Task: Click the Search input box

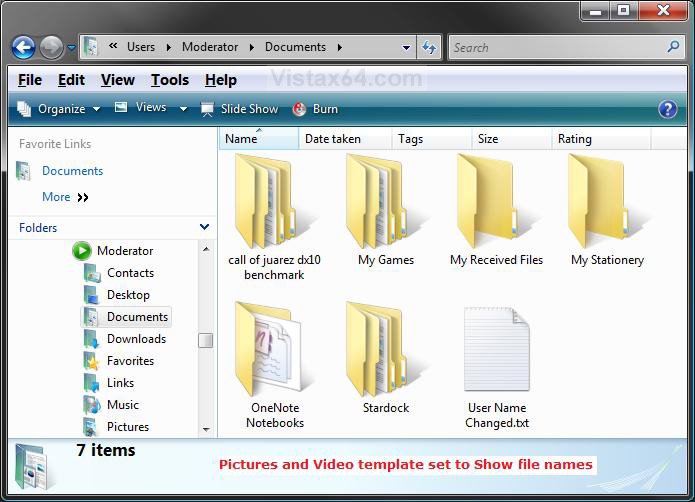Action: pos(555,47)
